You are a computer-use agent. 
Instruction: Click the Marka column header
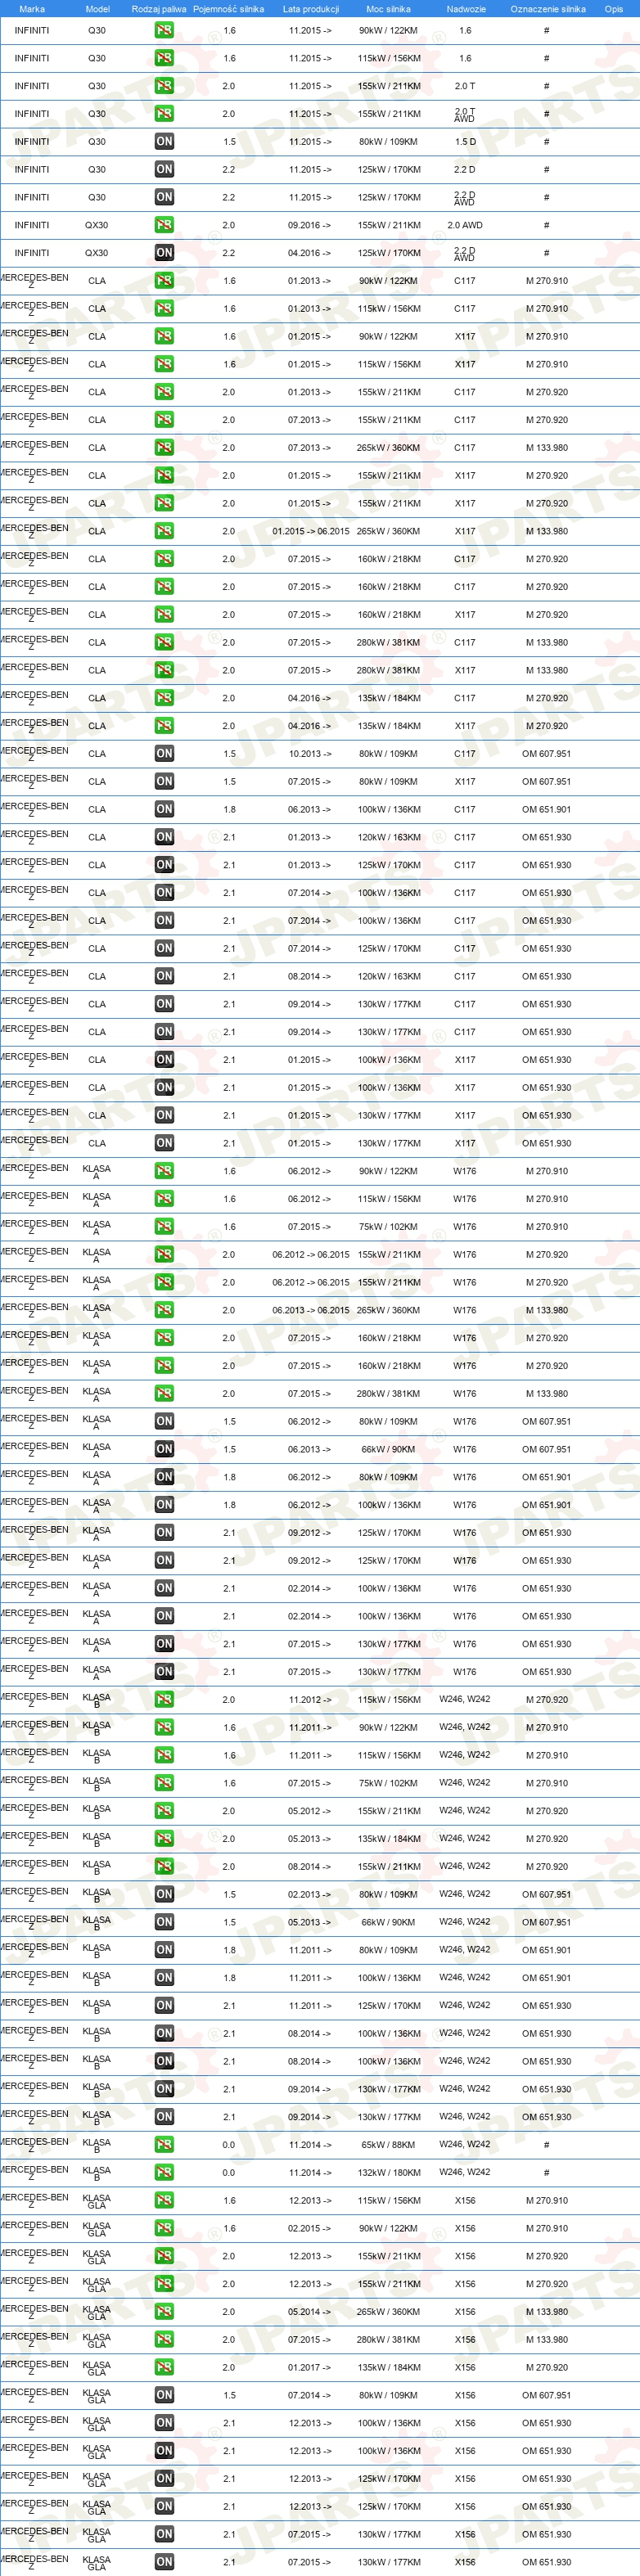[32, 9]
